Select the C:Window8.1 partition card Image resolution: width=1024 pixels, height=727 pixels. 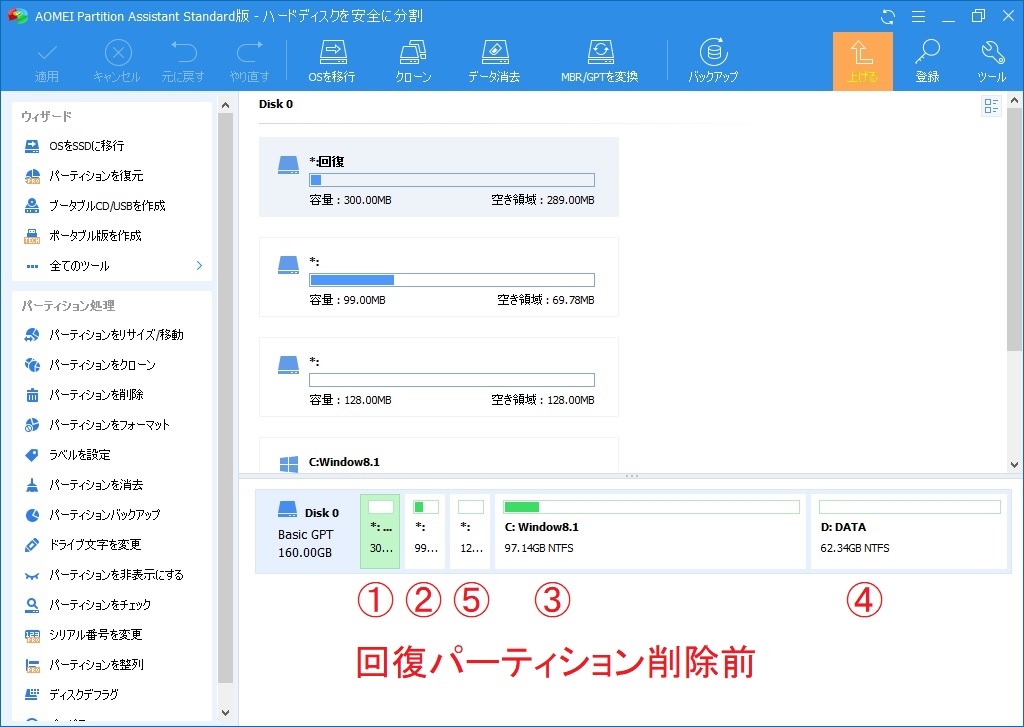coord(439,455)
